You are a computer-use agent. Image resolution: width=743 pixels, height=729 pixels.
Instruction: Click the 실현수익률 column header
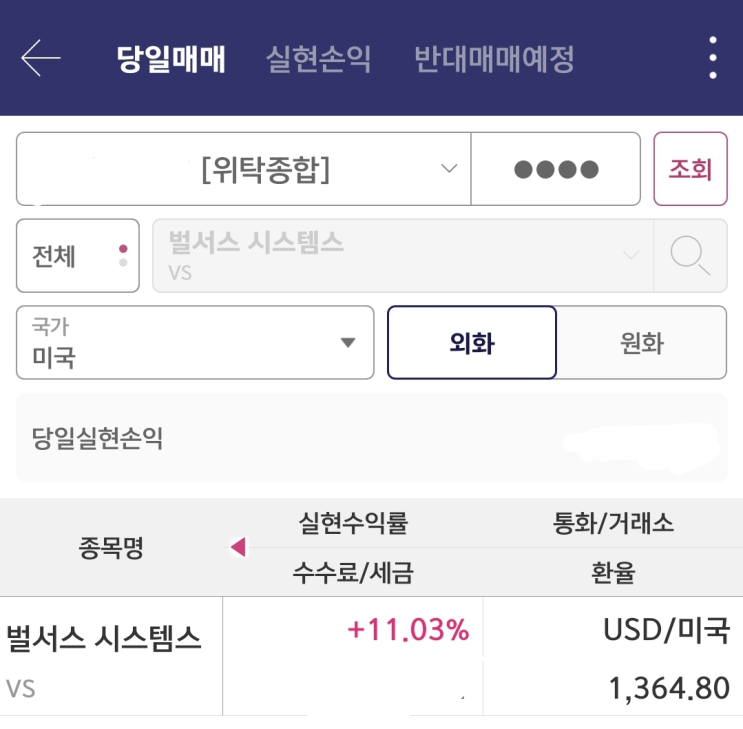point(353,522)
